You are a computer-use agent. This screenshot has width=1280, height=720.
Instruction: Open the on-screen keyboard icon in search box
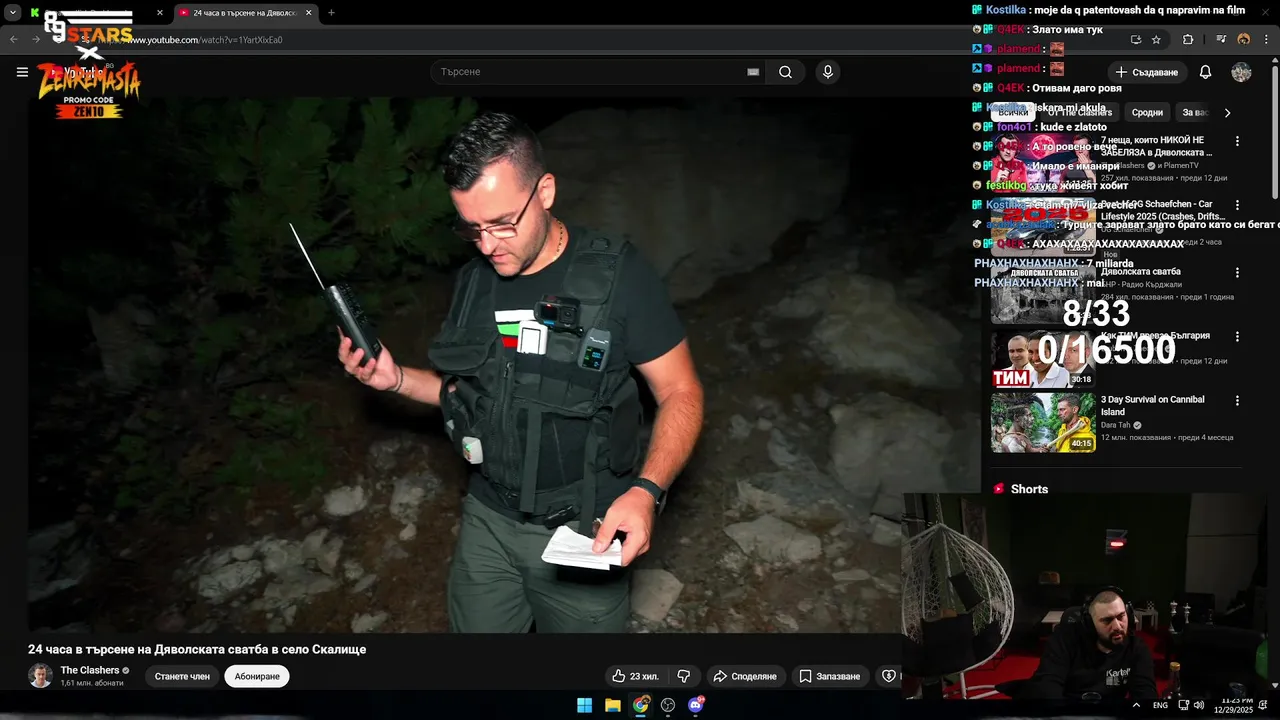click(x=753, y=72)
